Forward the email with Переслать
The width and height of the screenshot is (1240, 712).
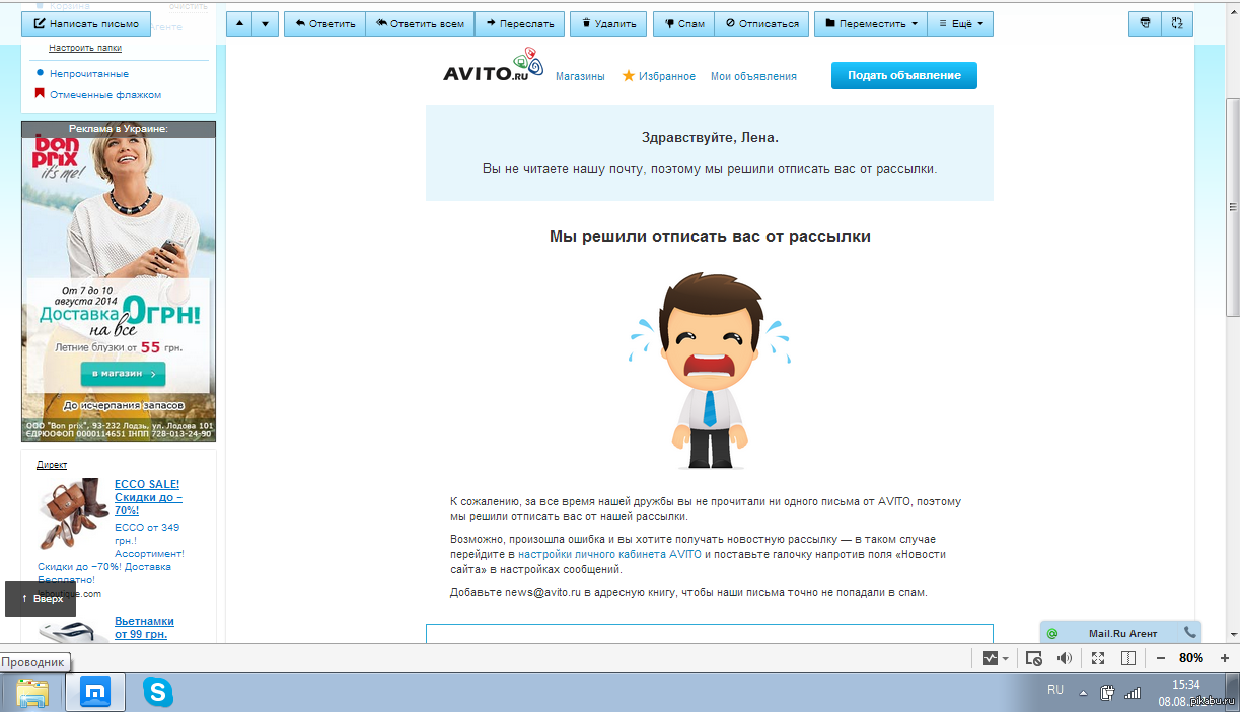pos(520,24)
